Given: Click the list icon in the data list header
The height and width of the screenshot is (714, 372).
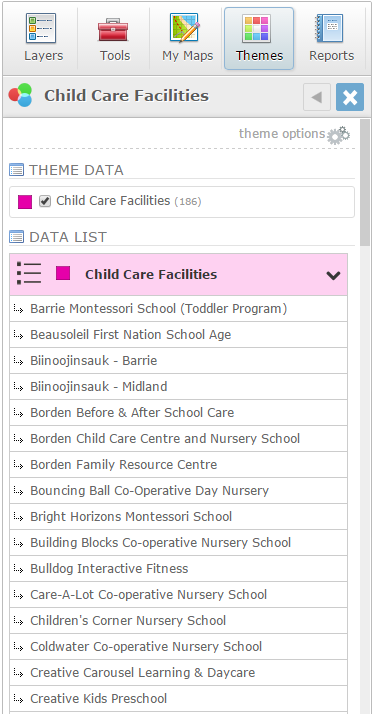Looking at the screenshot, I should point(29,274).
